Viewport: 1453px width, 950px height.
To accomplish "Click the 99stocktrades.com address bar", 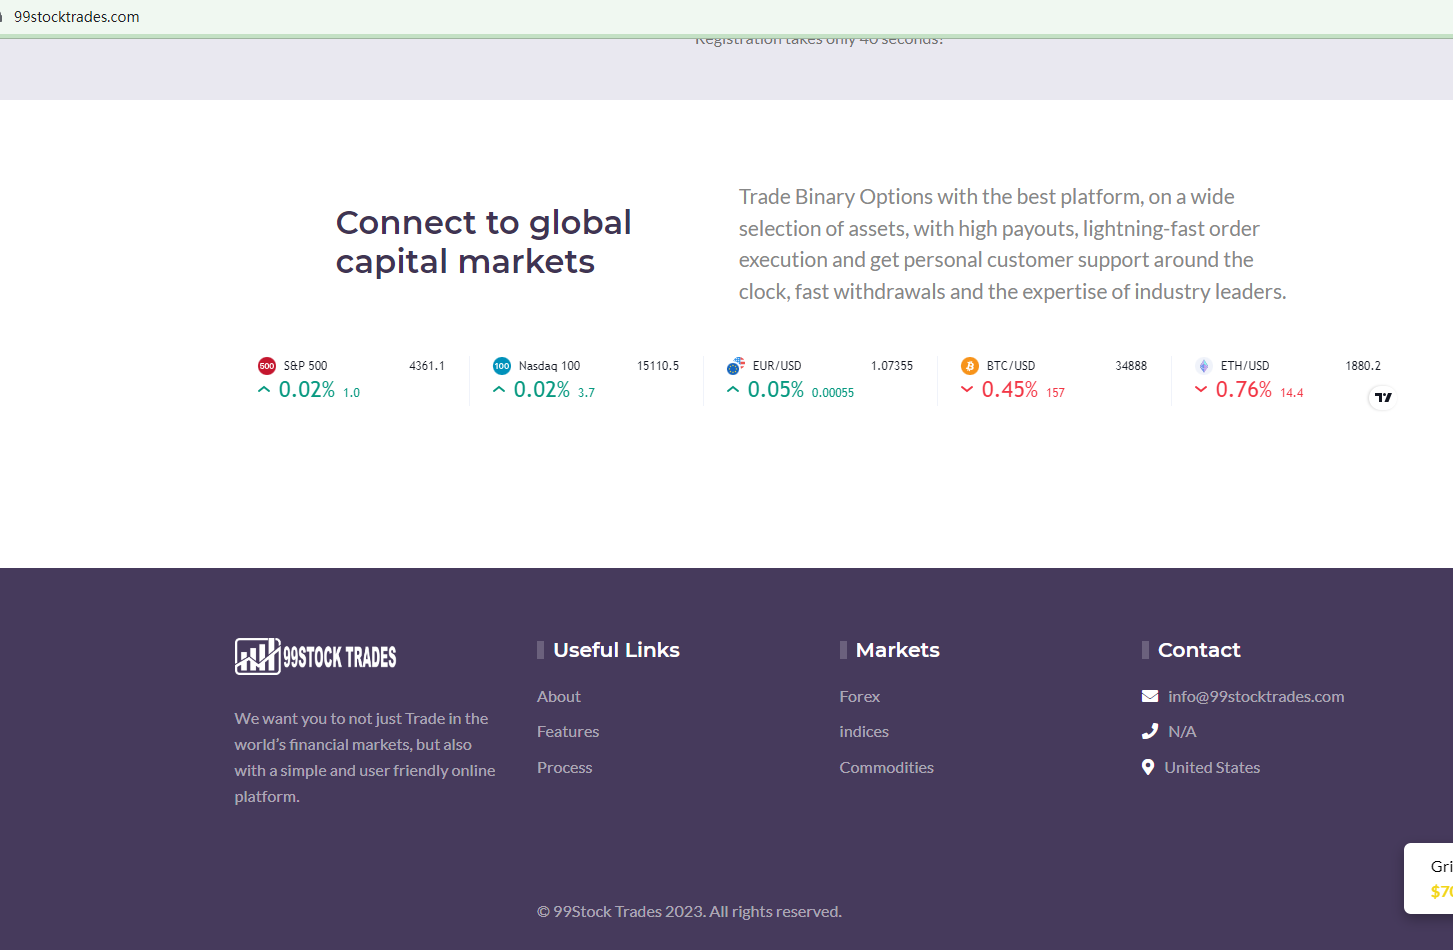I will [77, 17].
